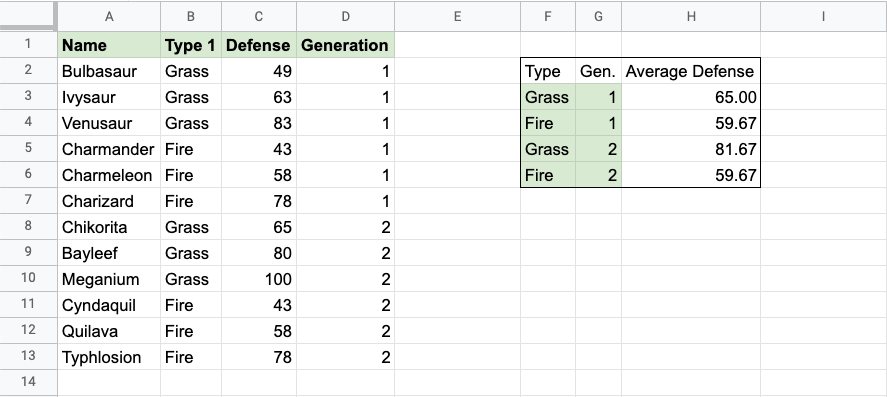The height and width of the screenshot is (397, 887).
Task: Click the Defense column header cell
Action: [x=259, y=45]
